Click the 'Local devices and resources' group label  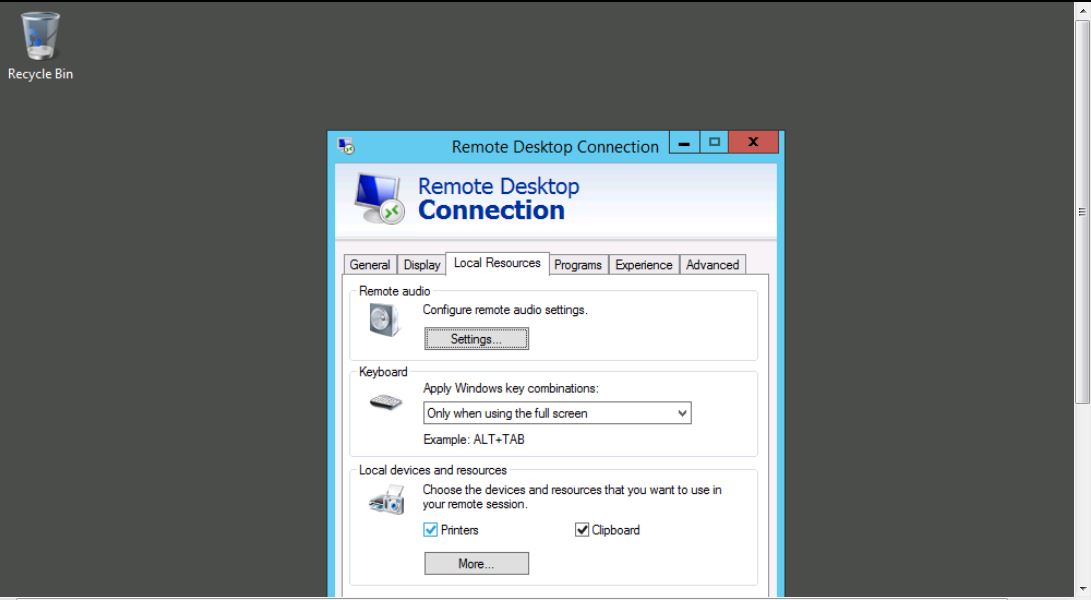(433, 471)
